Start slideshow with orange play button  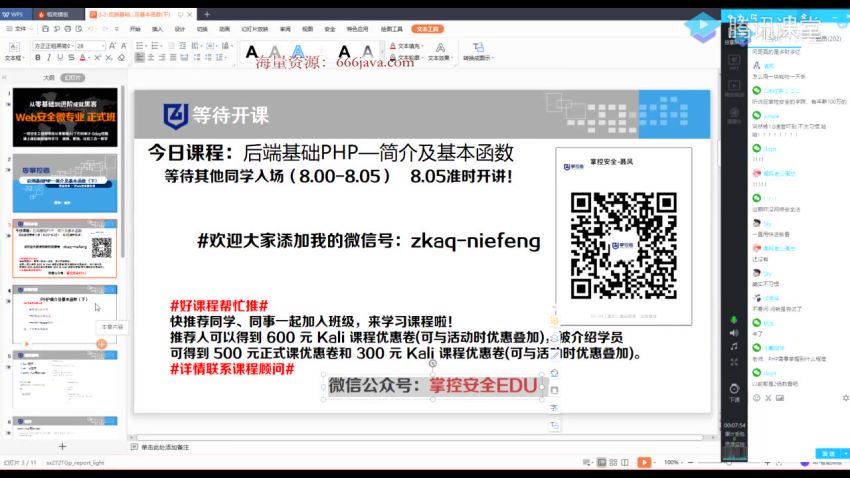(645, 463)
